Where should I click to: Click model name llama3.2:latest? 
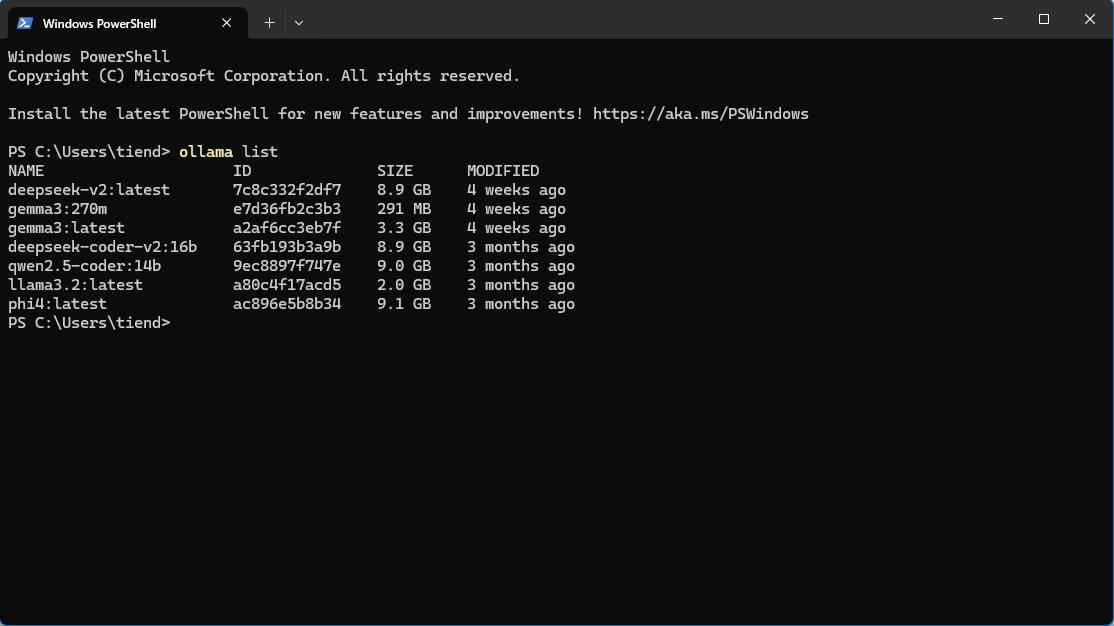pyautogui.click(x=75, y=284)
